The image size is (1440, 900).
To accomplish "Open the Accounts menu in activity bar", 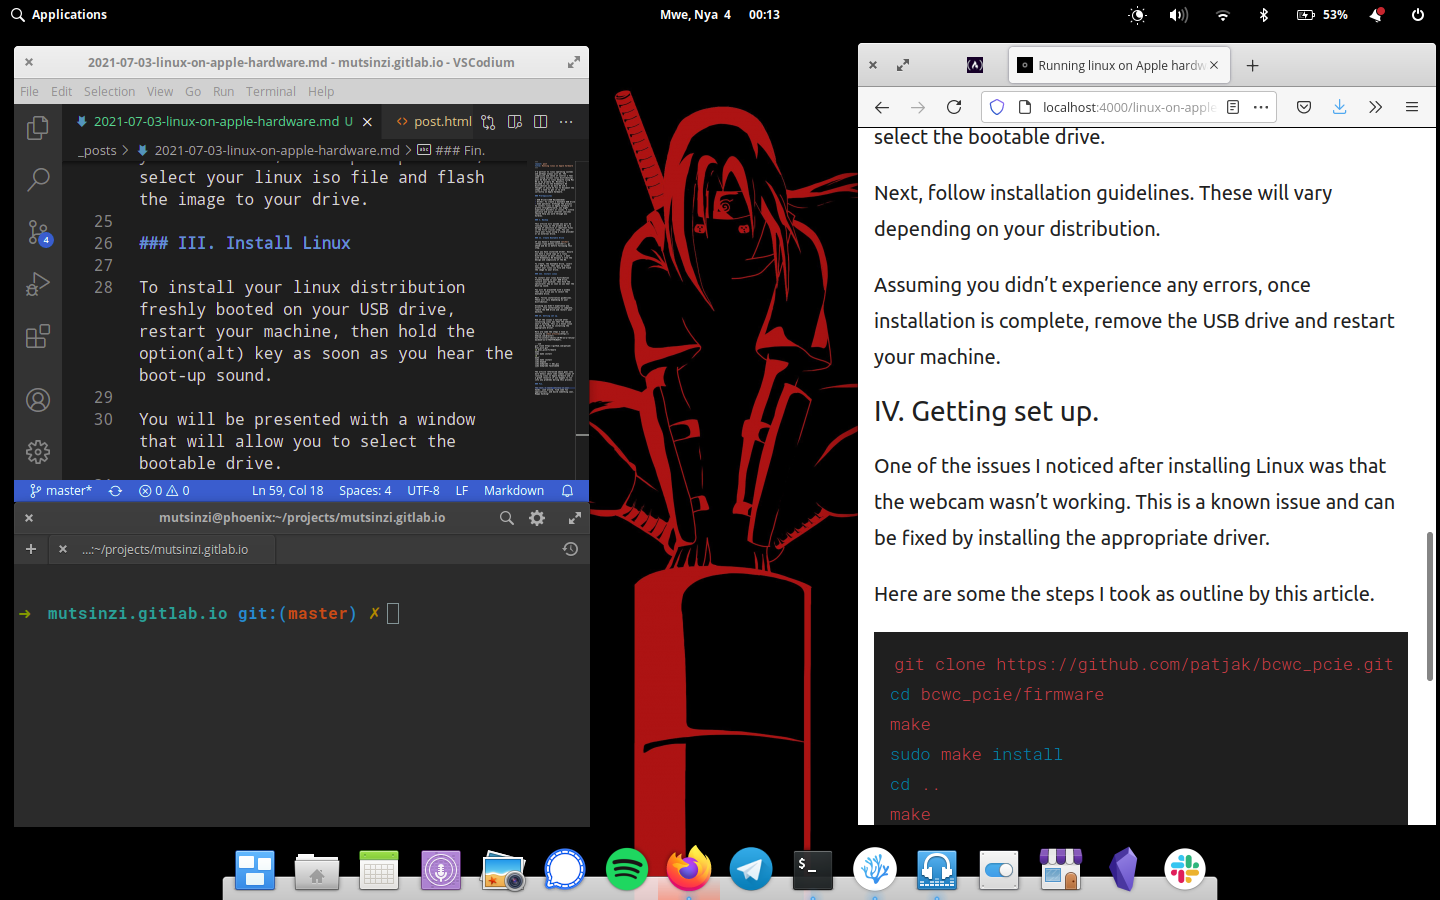I will 38,400.
